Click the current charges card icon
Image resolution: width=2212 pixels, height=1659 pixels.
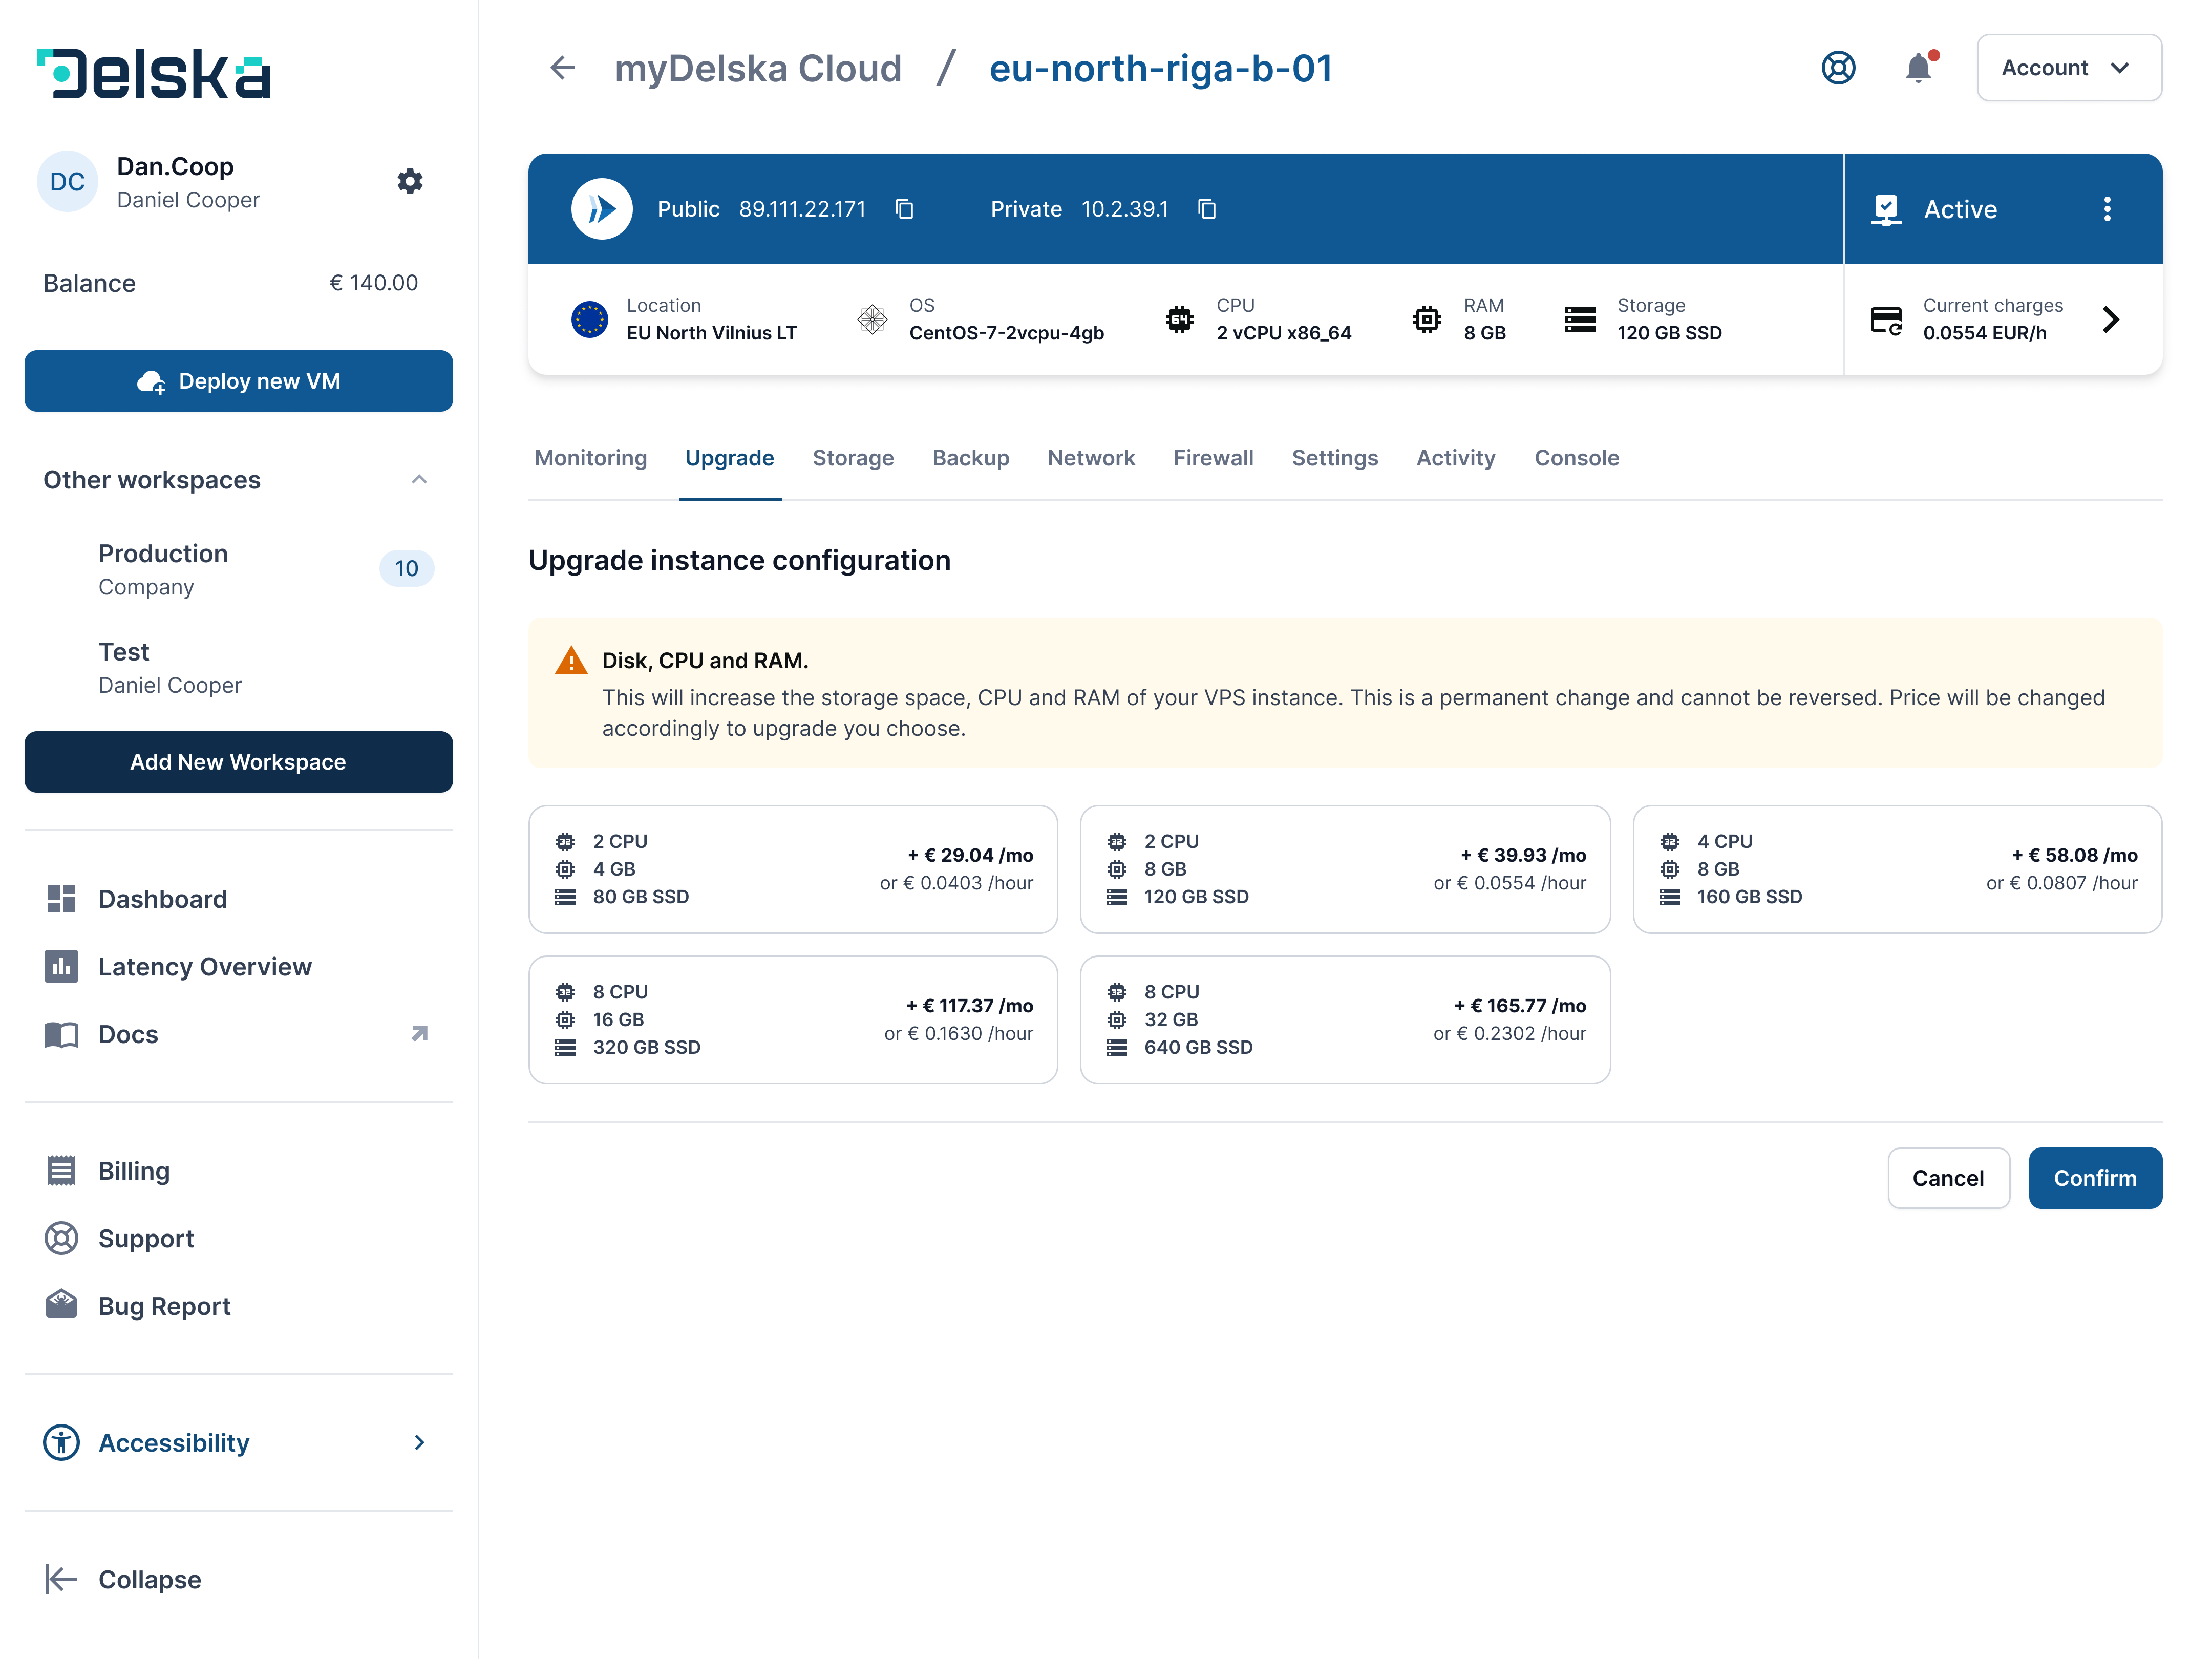pos(1886,320)
